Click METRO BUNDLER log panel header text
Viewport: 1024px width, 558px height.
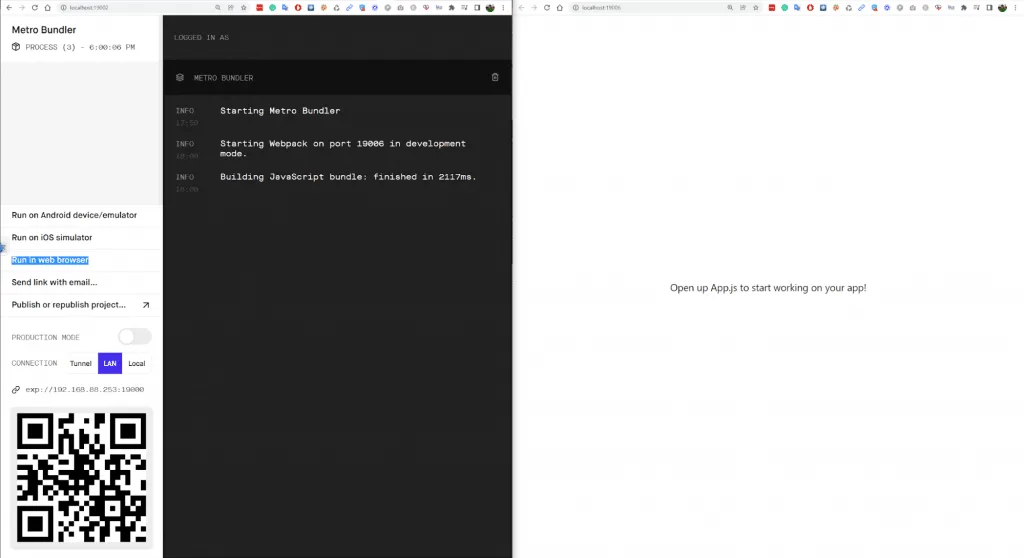(223, 78)
